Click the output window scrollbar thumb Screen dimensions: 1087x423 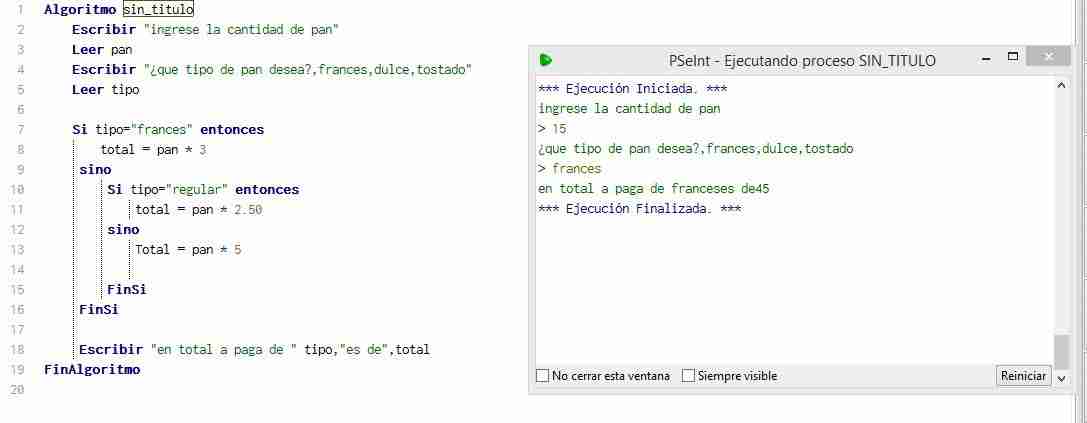point(1061,352)
